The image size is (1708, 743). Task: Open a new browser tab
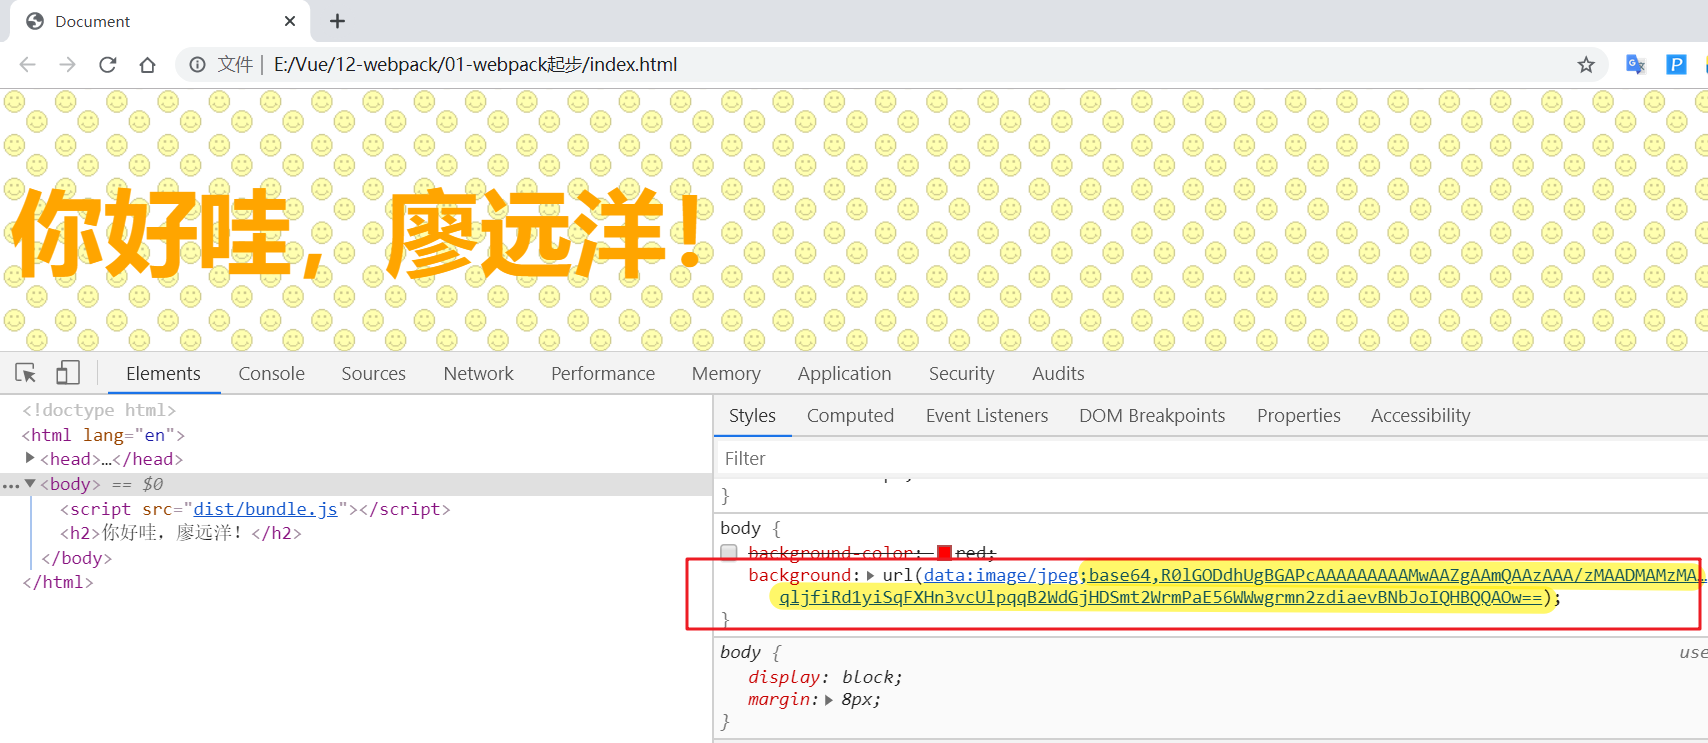pos(337,21)
